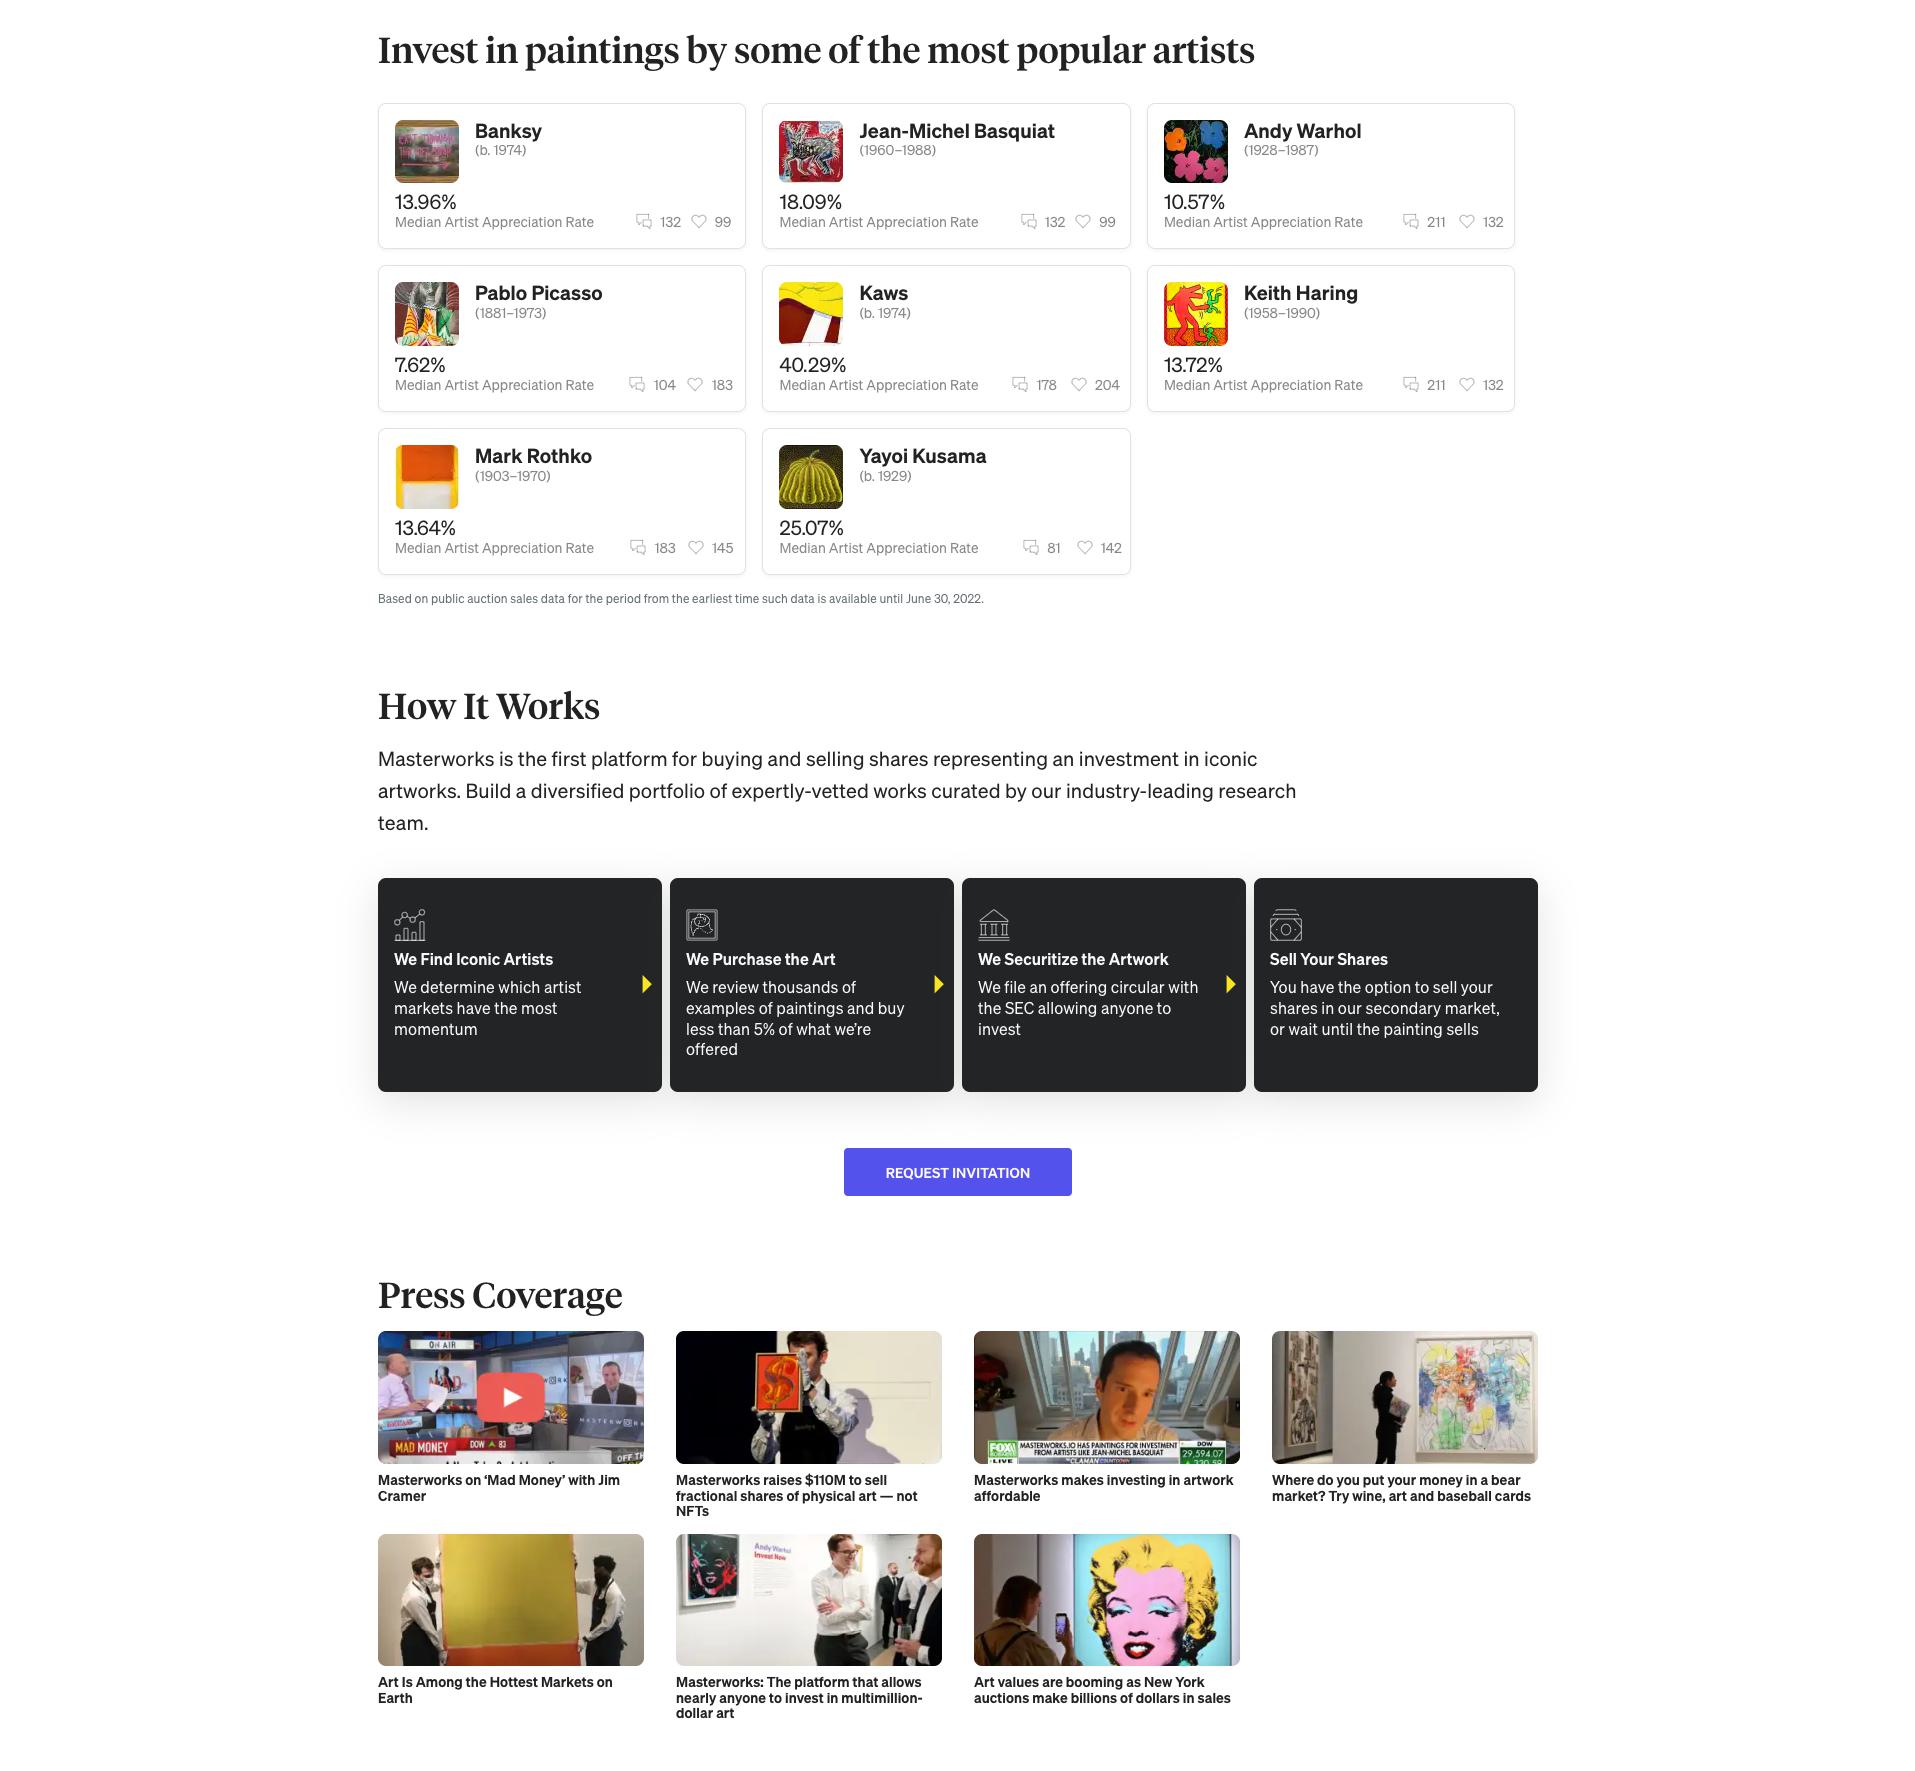Click the Marilyn Monroe article thumbnail
Viewport: 1915px width, 1771px height.
[1107, 1600]
